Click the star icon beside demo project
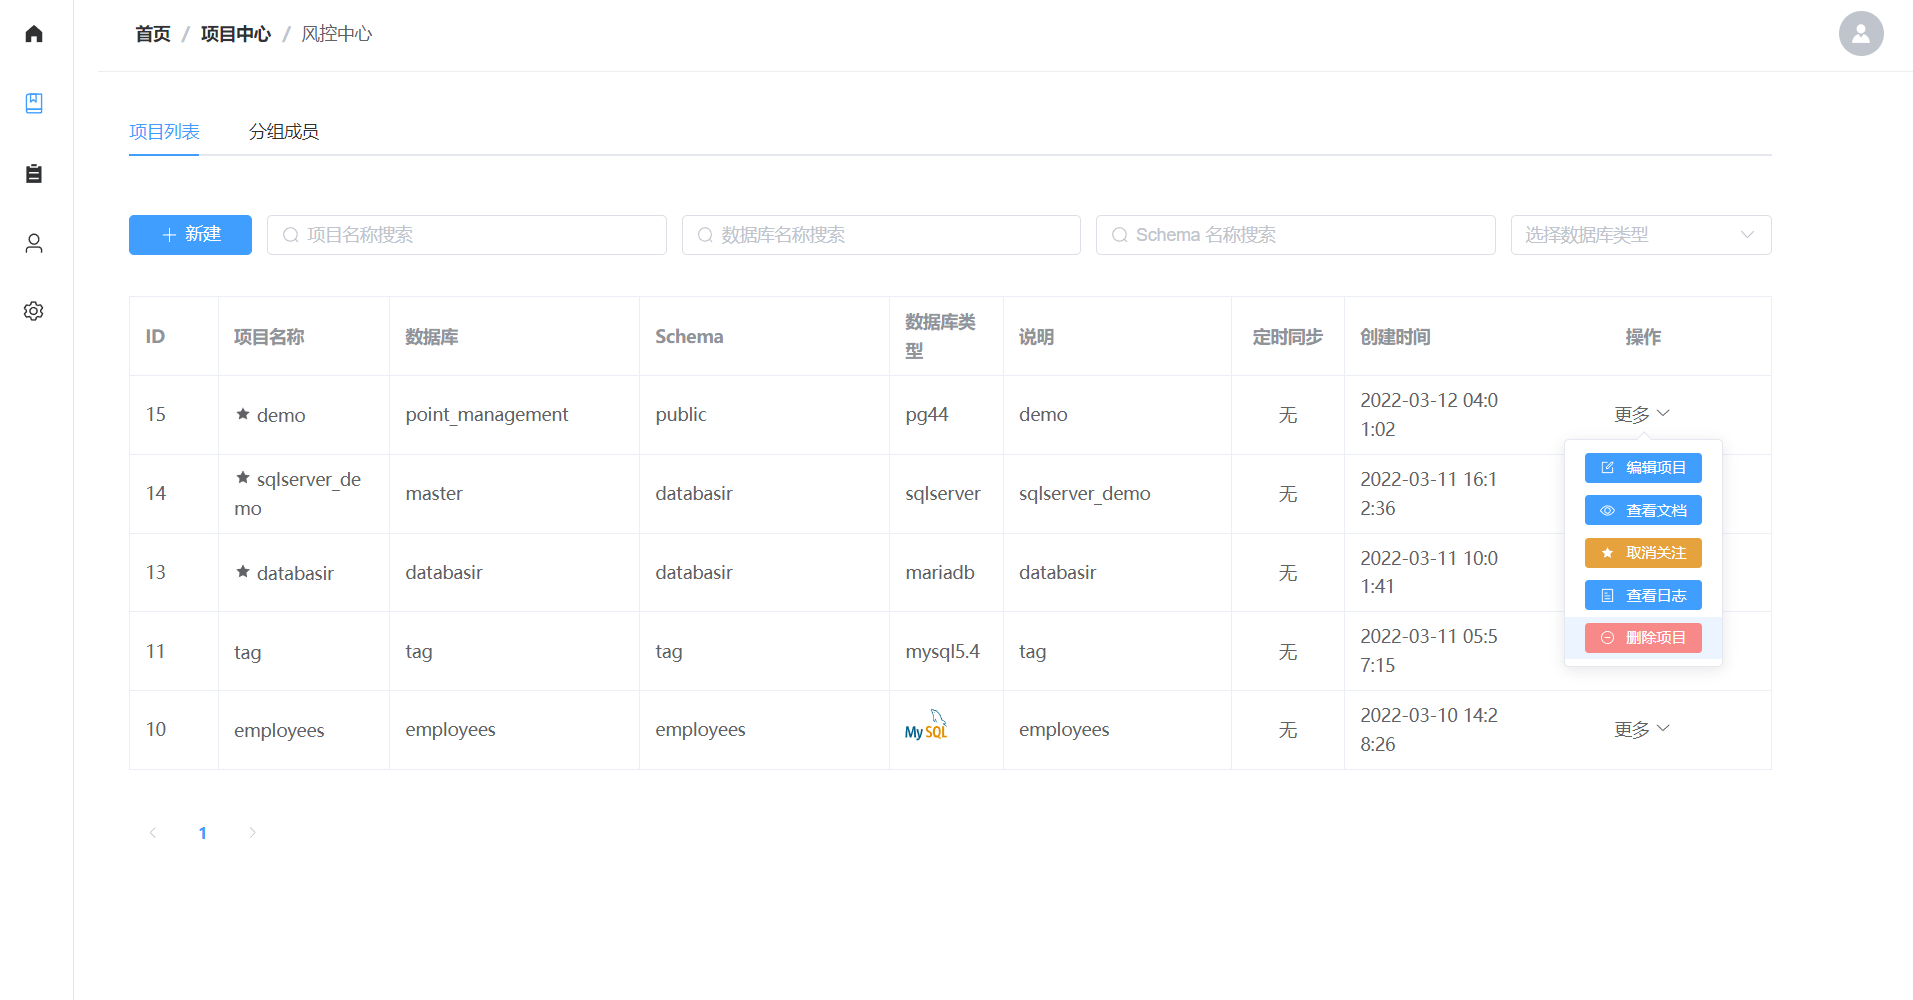The image size is (1913, 1000). [243, 414]
